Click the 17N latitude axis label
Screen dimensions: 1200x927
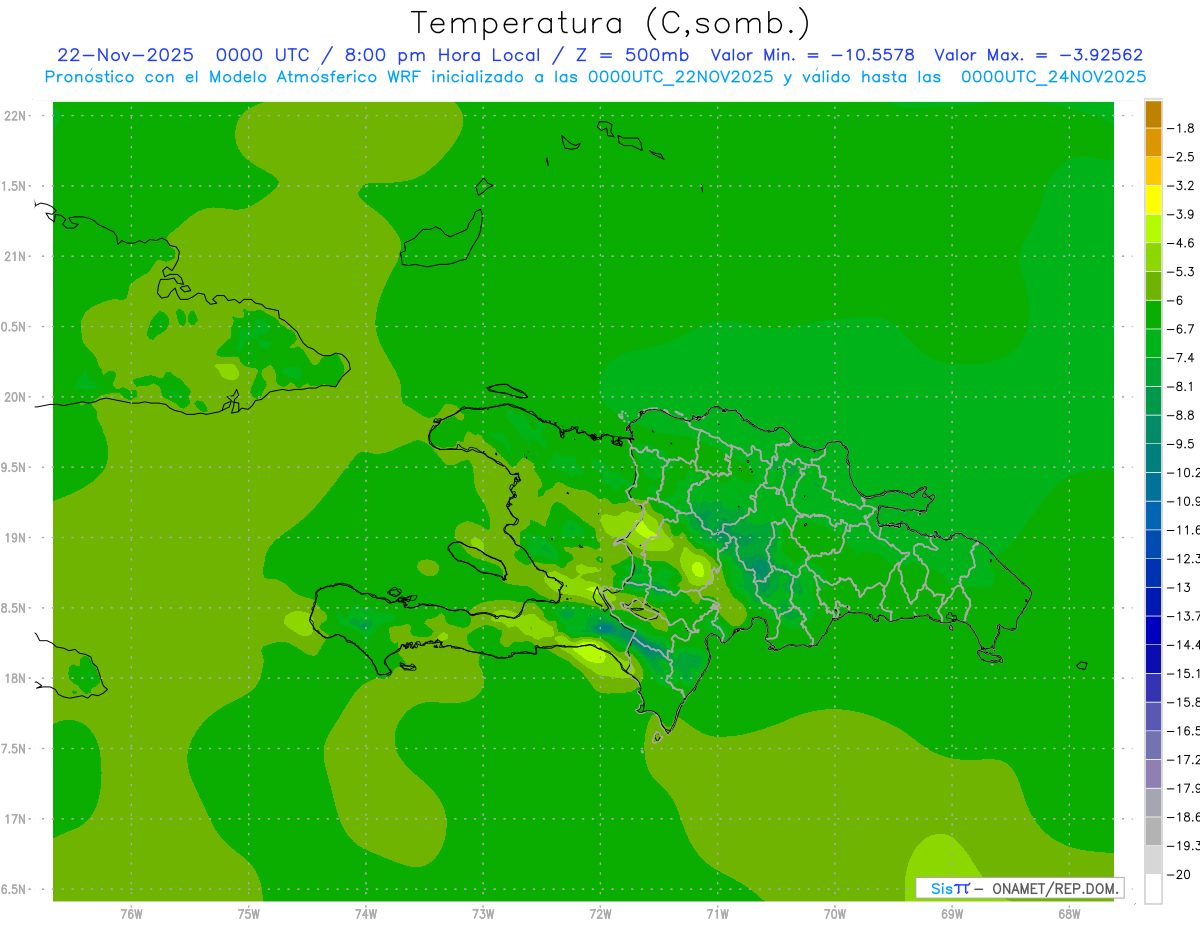[16, 819]
